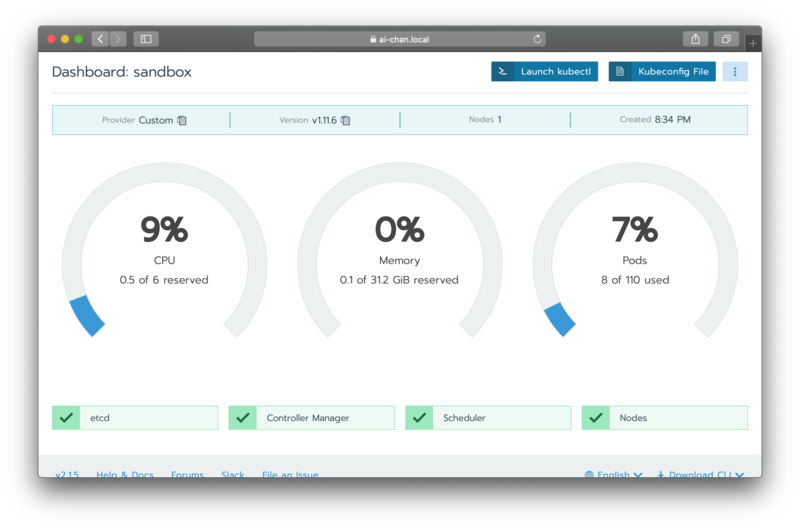The image size is (800, 528).
Task: Expand the English language dropdown
Action: (614, 475)
